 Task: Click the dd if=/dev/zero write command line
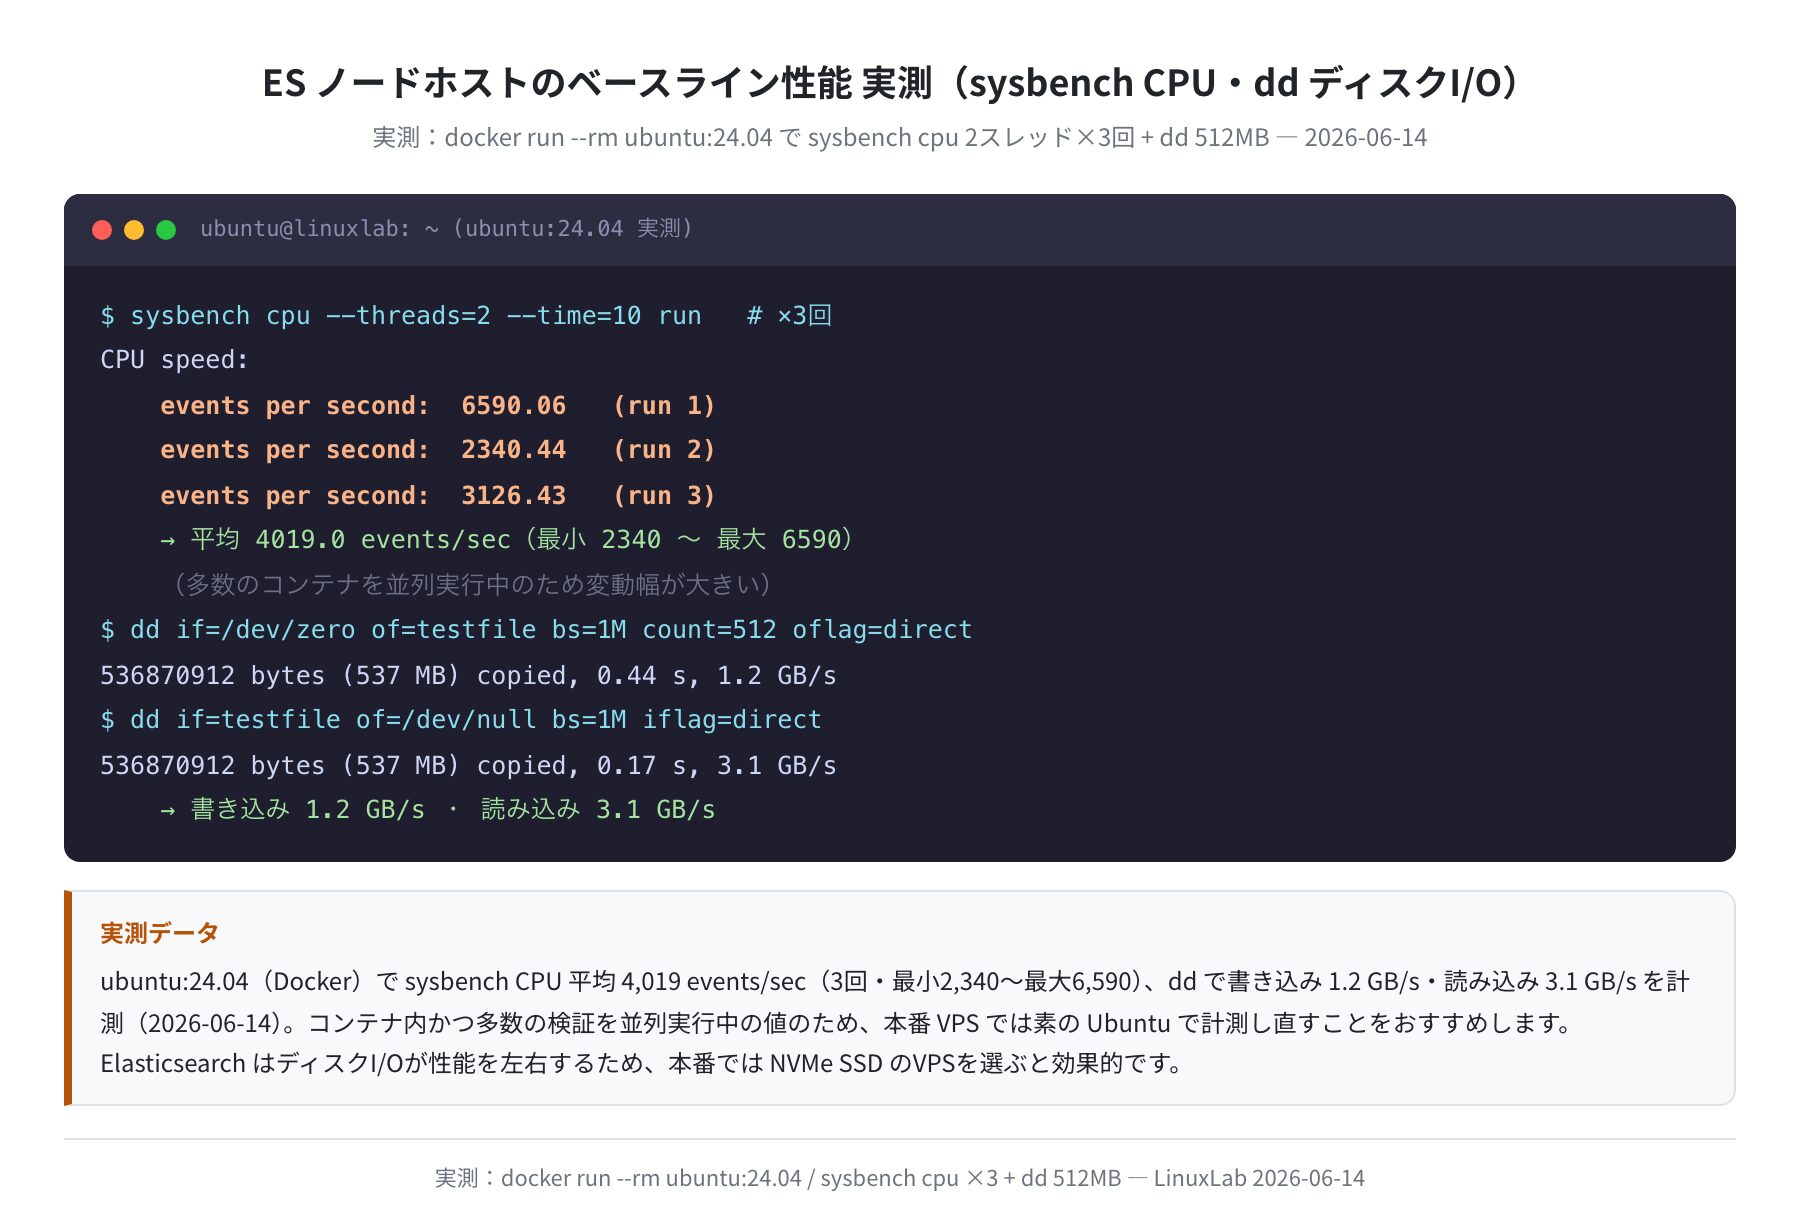[x=536, y=630]
